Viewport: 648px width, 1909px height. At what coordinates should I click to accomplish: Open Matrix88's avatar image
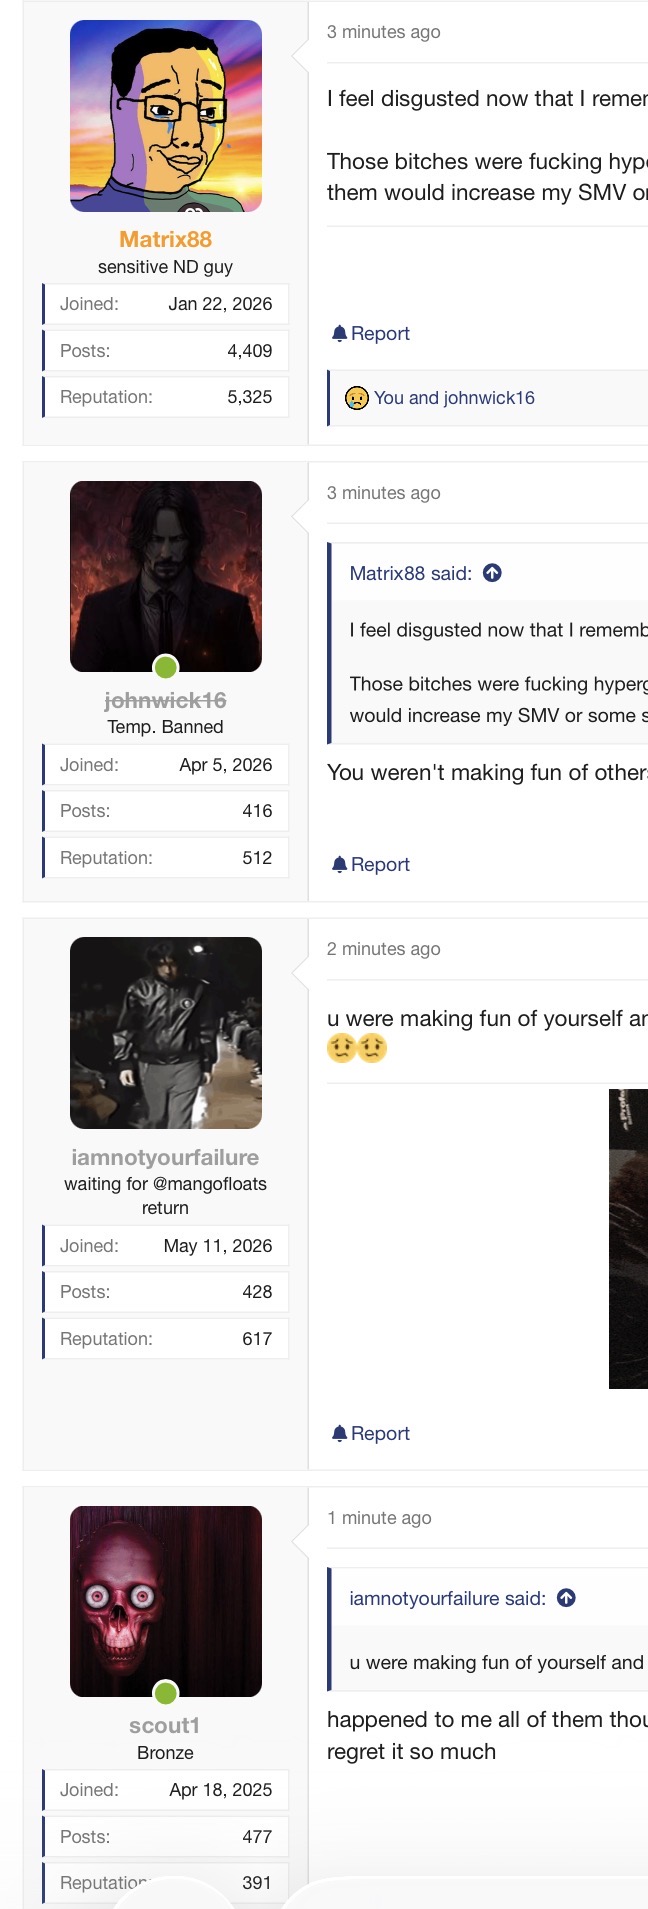click(x=166, y=116)
